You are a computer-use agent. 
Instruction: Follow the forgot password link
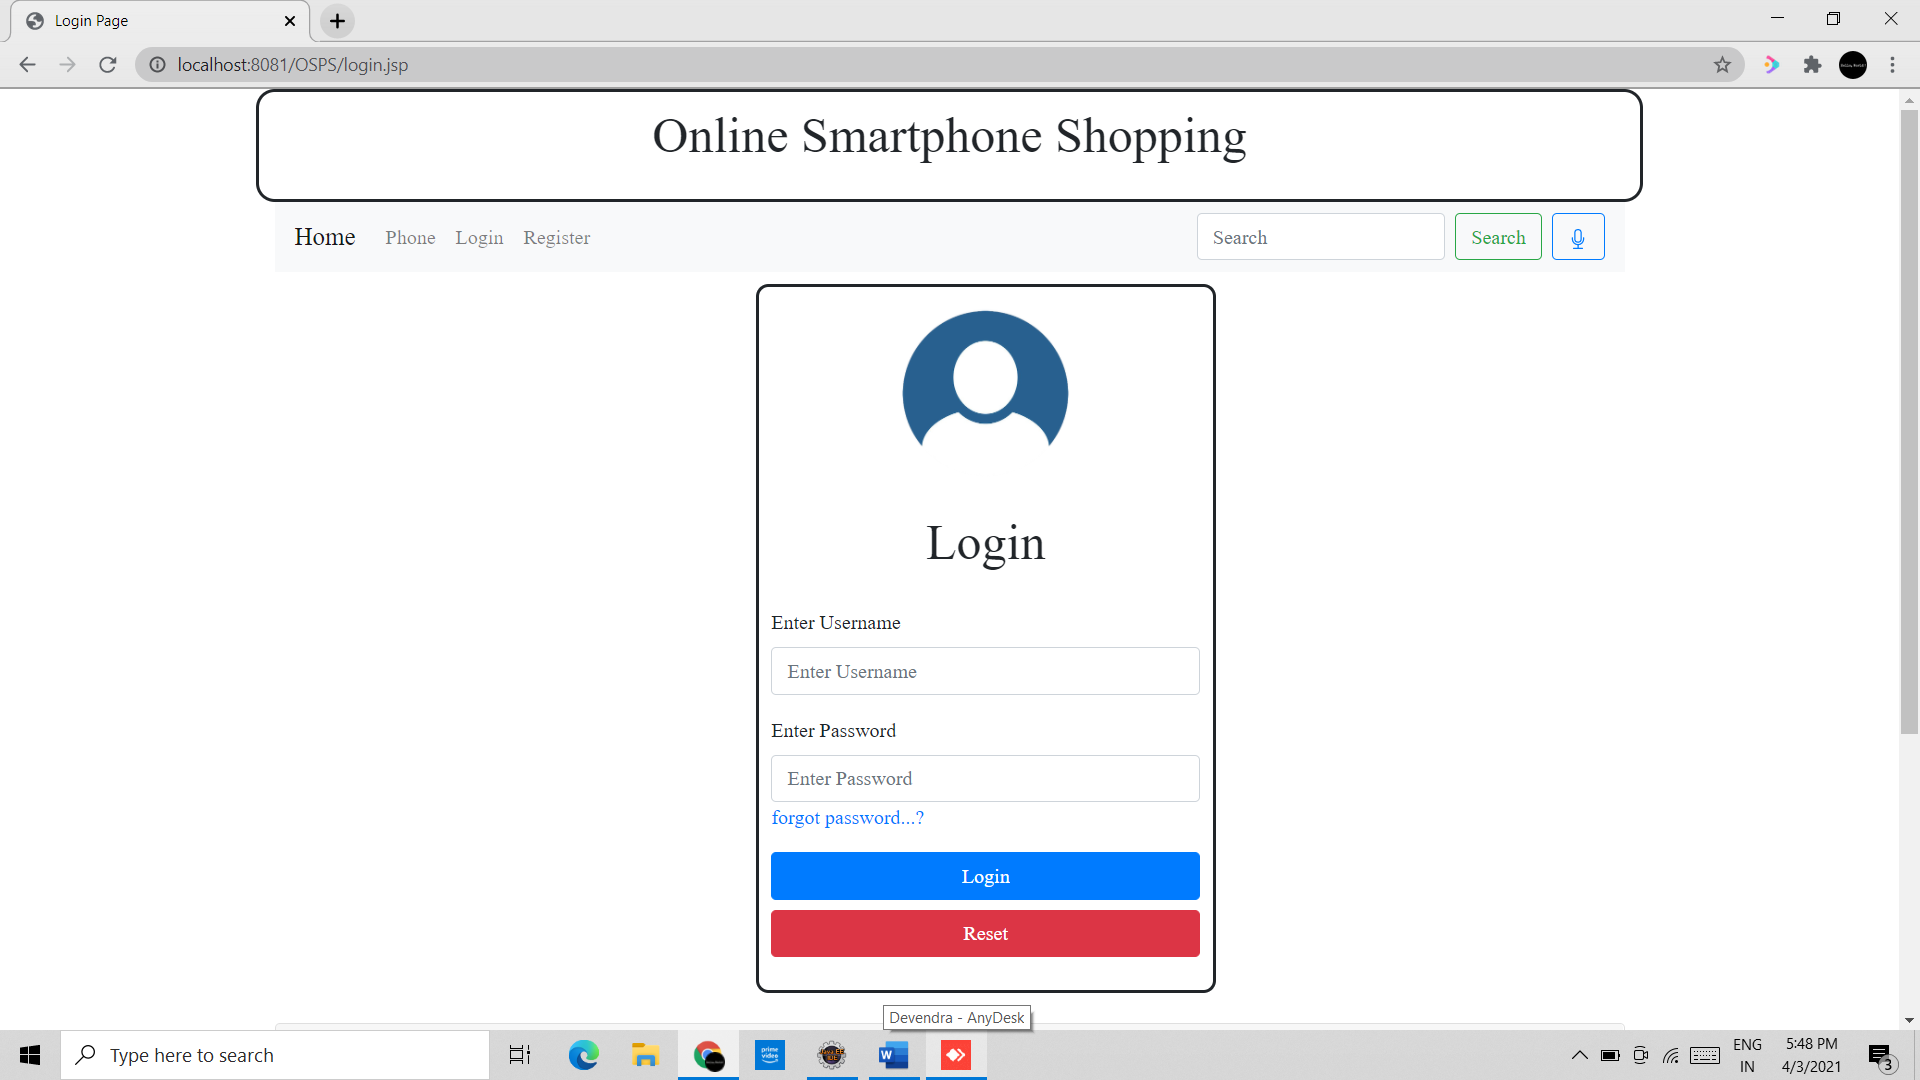click(x=848, y=818)
